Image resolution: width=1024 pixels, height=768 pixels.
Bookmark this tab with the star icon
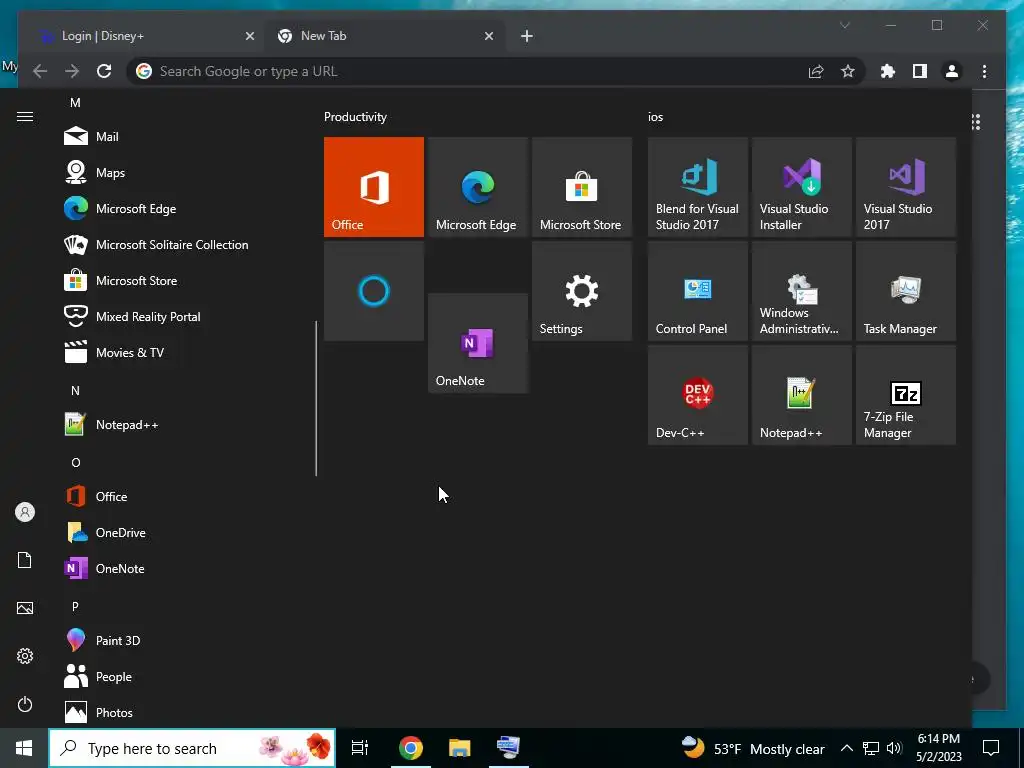coord(848,71)
